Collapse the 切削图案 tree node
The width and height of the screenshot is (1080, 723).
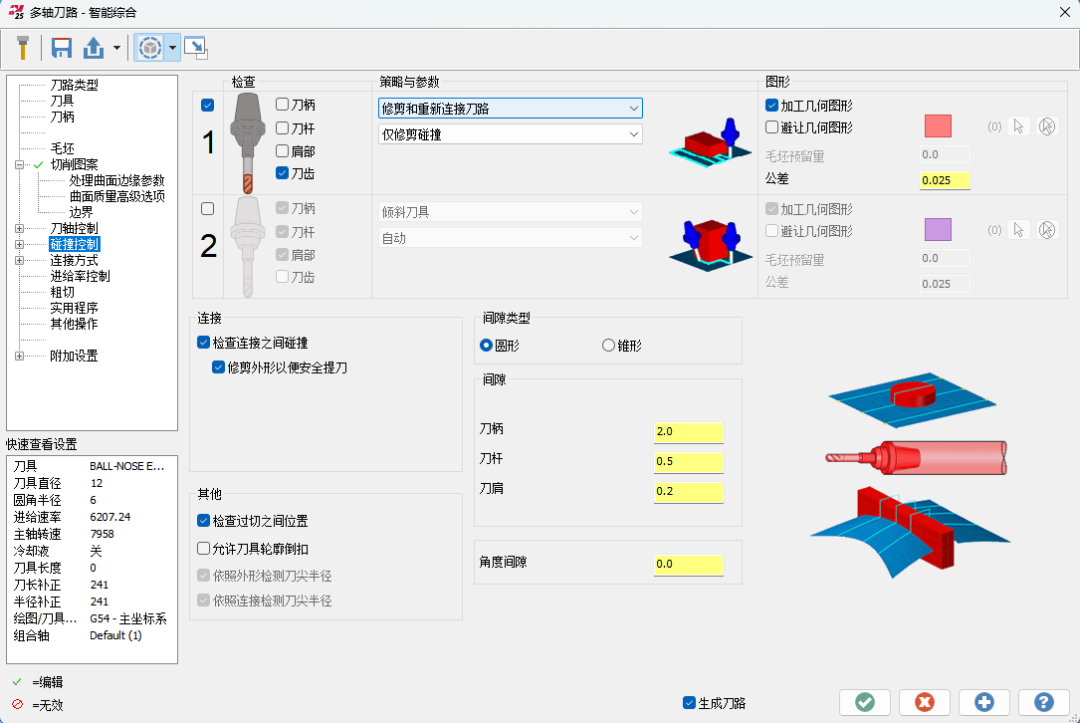(19, 165)
